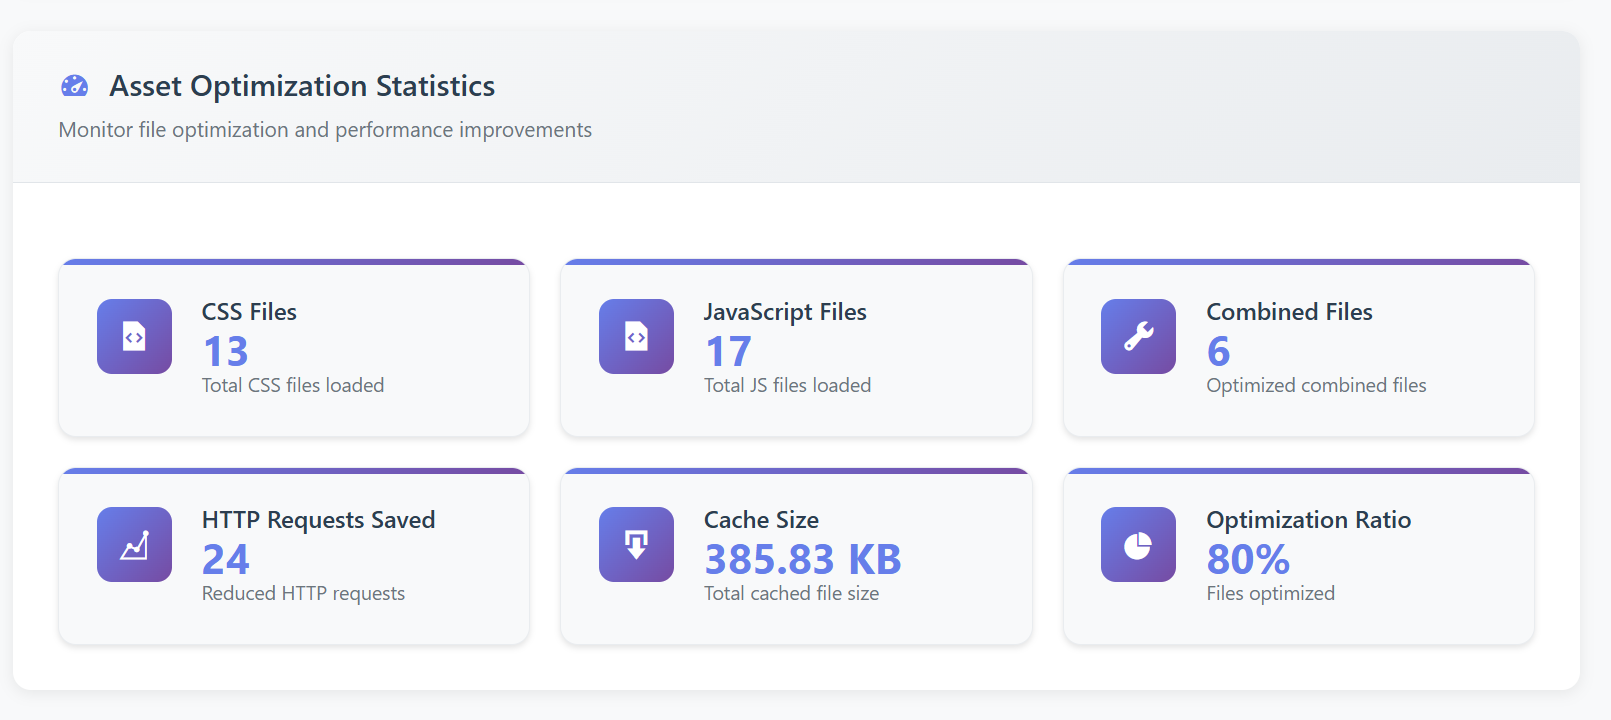This screenshot has height=720, width=1611.
Task: Click the Combined Files card title
Action: coord(1289,312)
